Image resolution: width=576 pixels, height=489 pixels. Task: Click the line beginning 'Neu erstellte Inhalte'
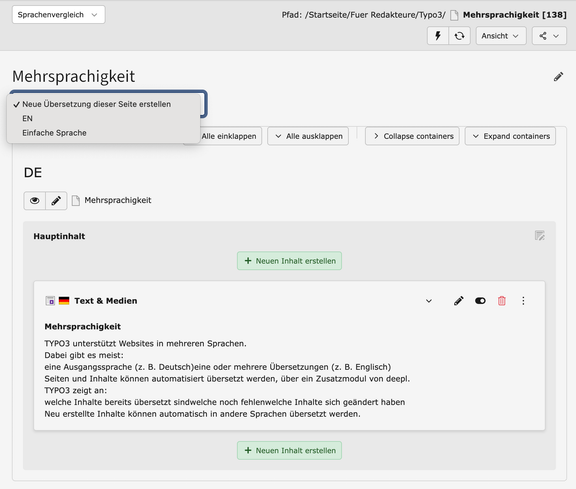(202, 414)
